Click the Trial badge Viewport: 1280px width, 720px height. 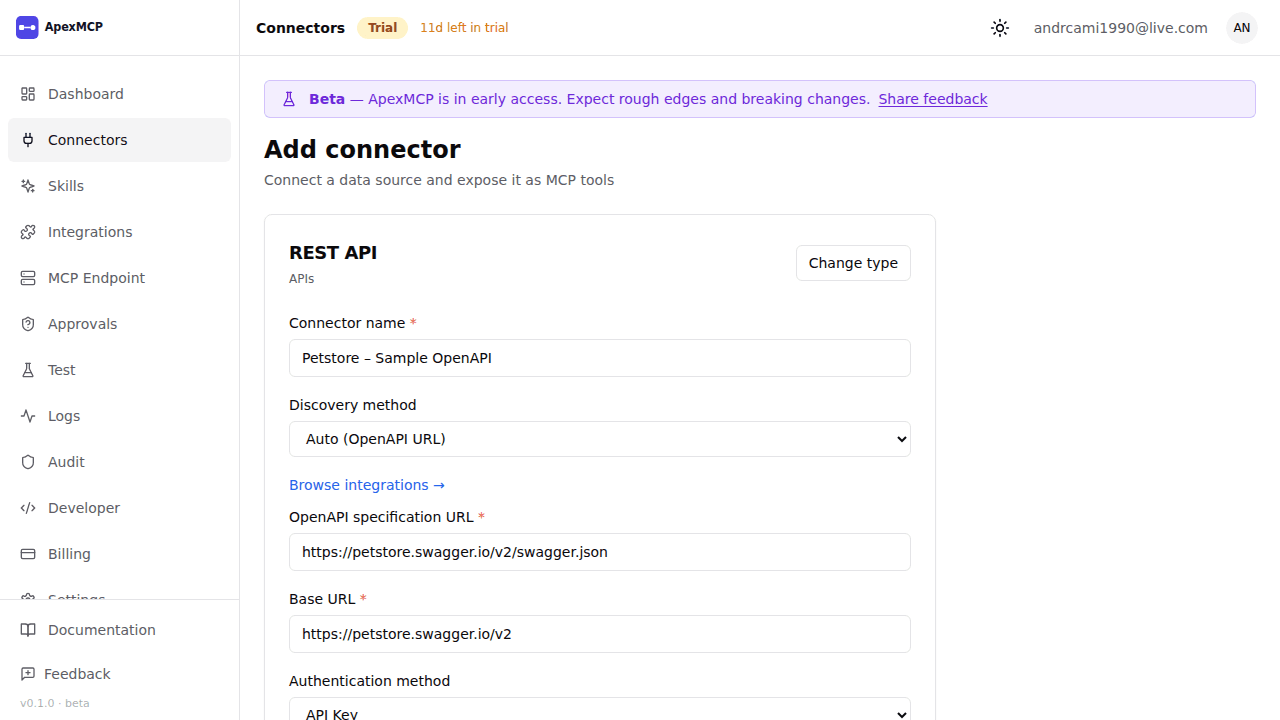[382, 28]
